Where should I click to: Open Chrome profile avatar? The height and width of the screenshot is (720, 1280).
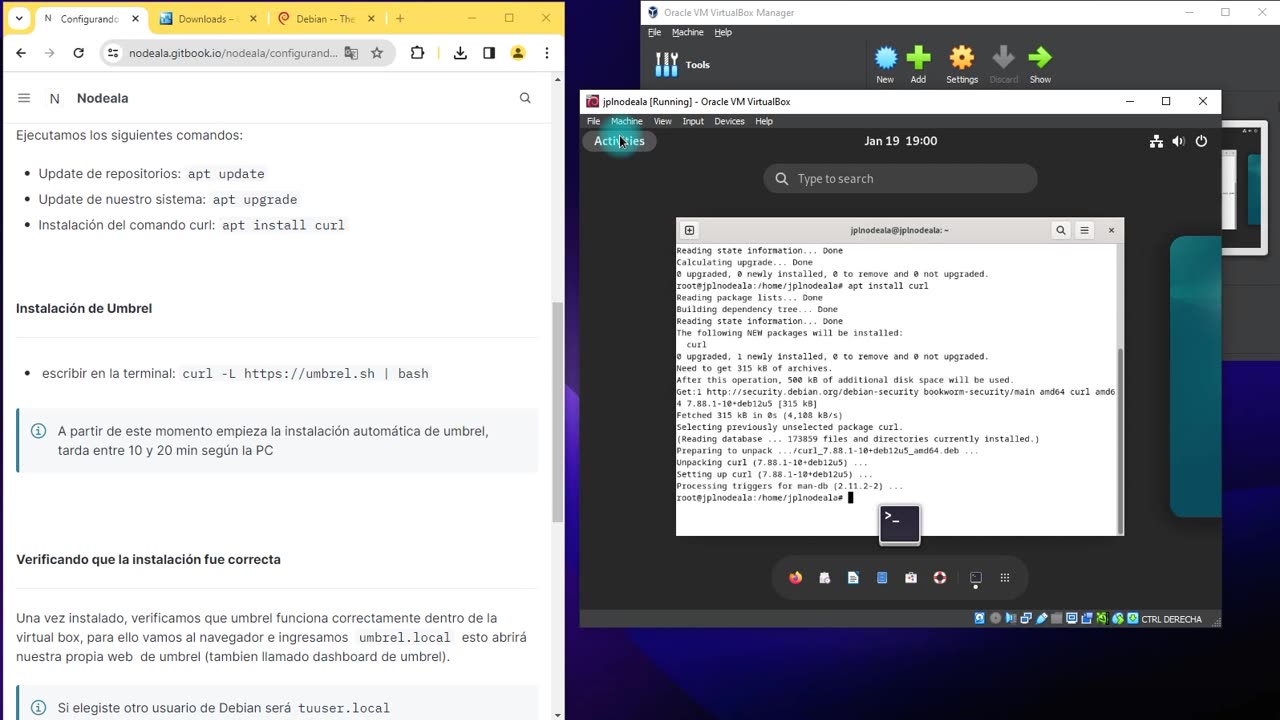pyautogui.click(x=518, y=53)
